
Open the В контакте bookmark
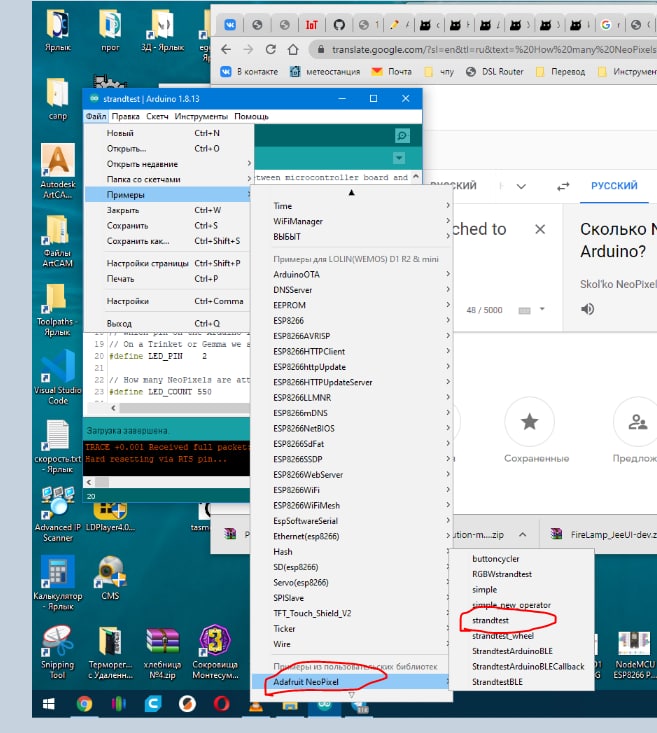click(249, 72)
